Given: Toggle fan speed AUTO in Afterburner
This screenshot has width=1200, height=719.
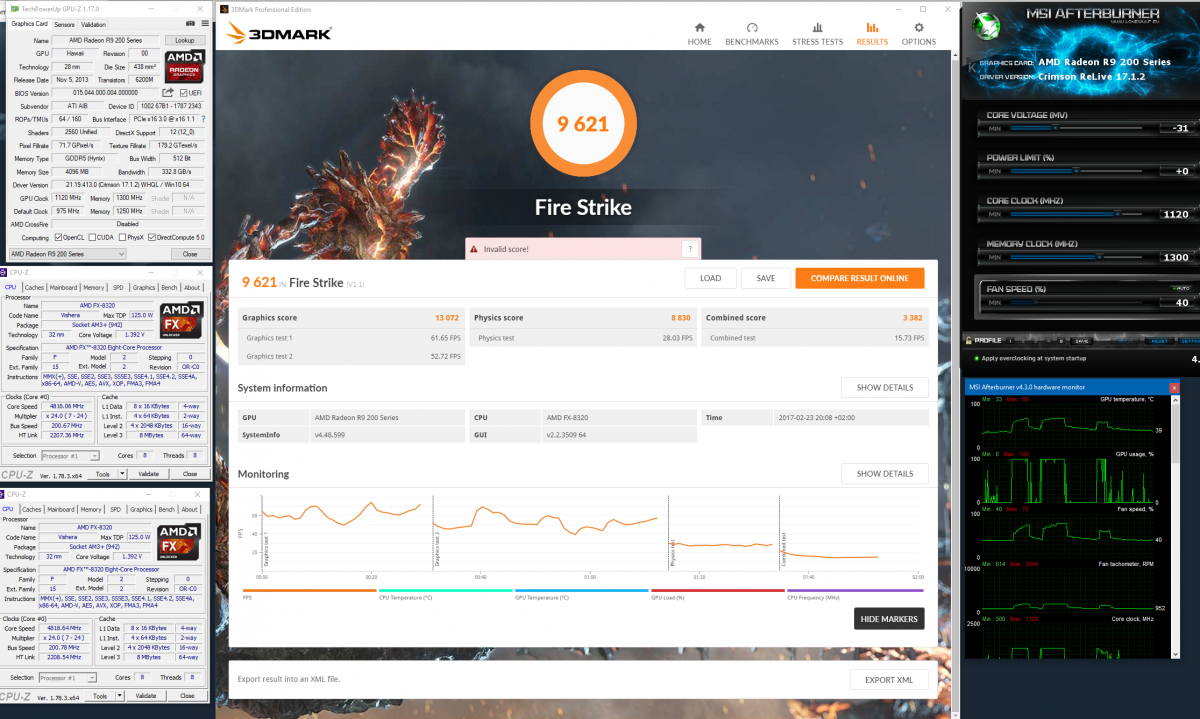Looking at the screenshot, I should pyautogui.click(x=1182, y=288).
